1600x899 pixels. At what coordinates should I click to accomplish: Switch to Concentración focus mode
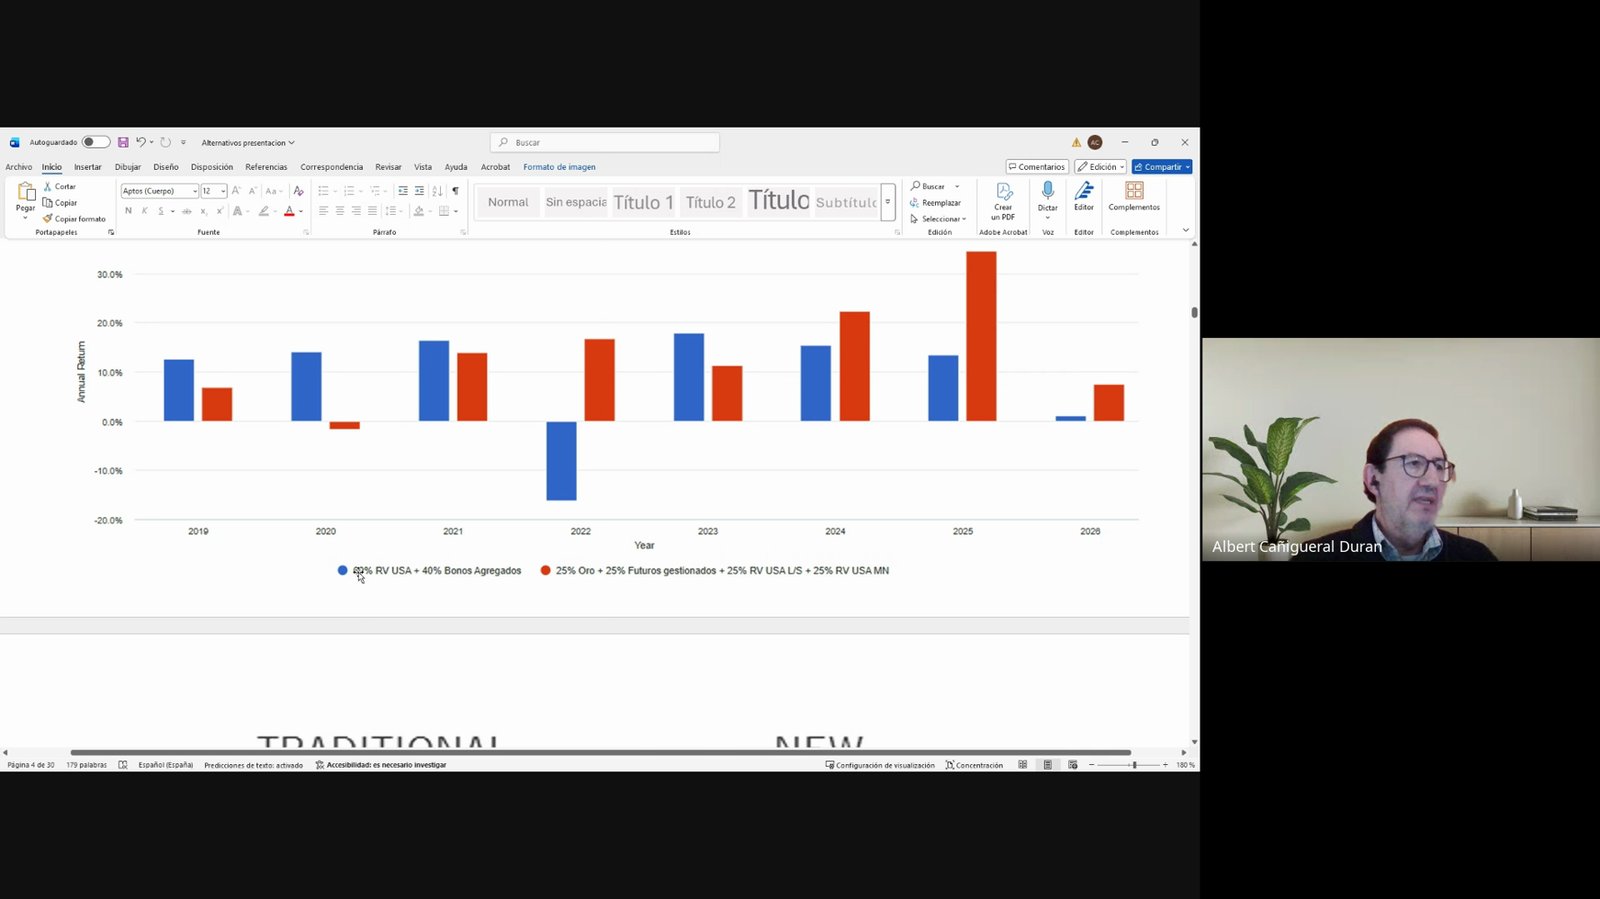click(x=974, y=765)
